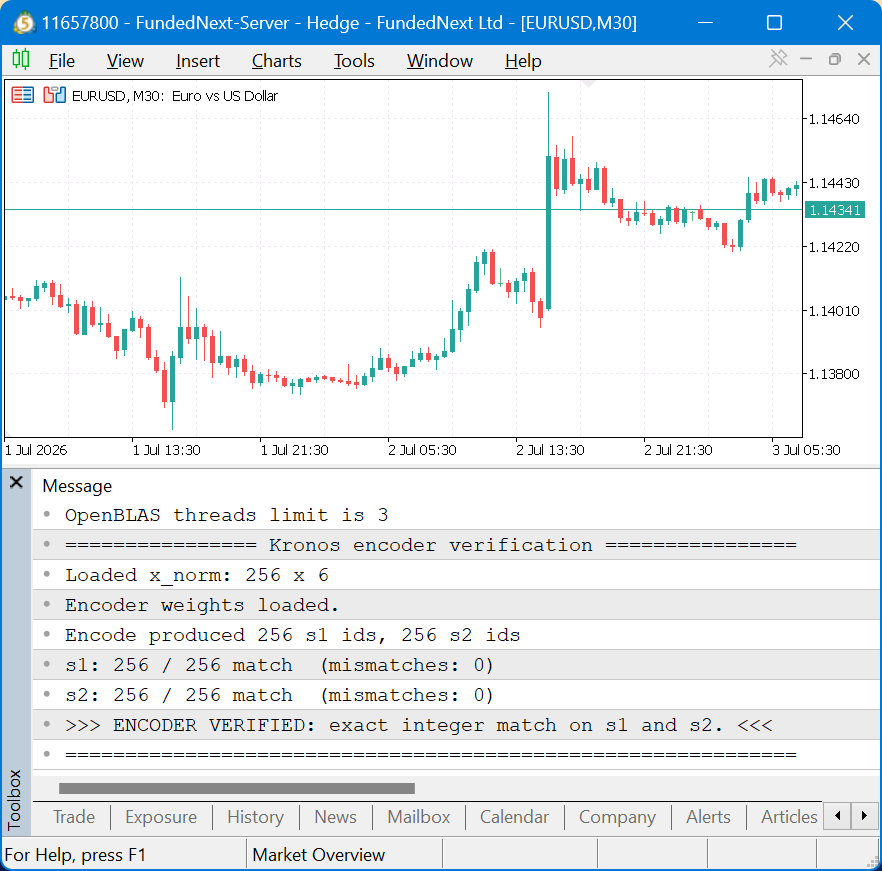Select the 'Loaded x_norm: 256 x 6' row

click(457, 575)
